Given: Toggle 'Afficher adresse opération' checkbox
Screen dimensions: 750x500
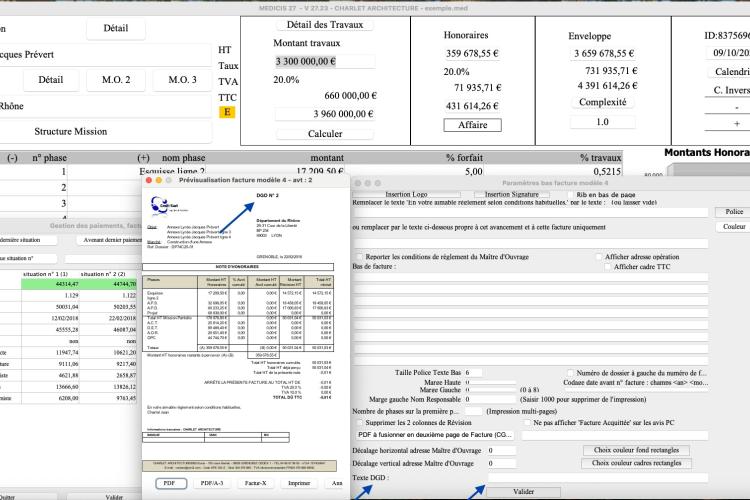Looking at the screenshot, I should coord(598,257).
